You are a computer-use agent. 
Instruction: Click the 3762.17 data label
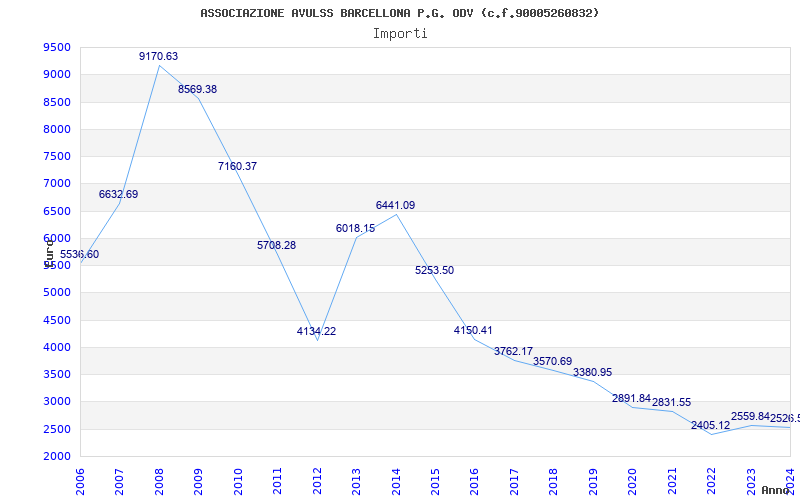[513, 352]
